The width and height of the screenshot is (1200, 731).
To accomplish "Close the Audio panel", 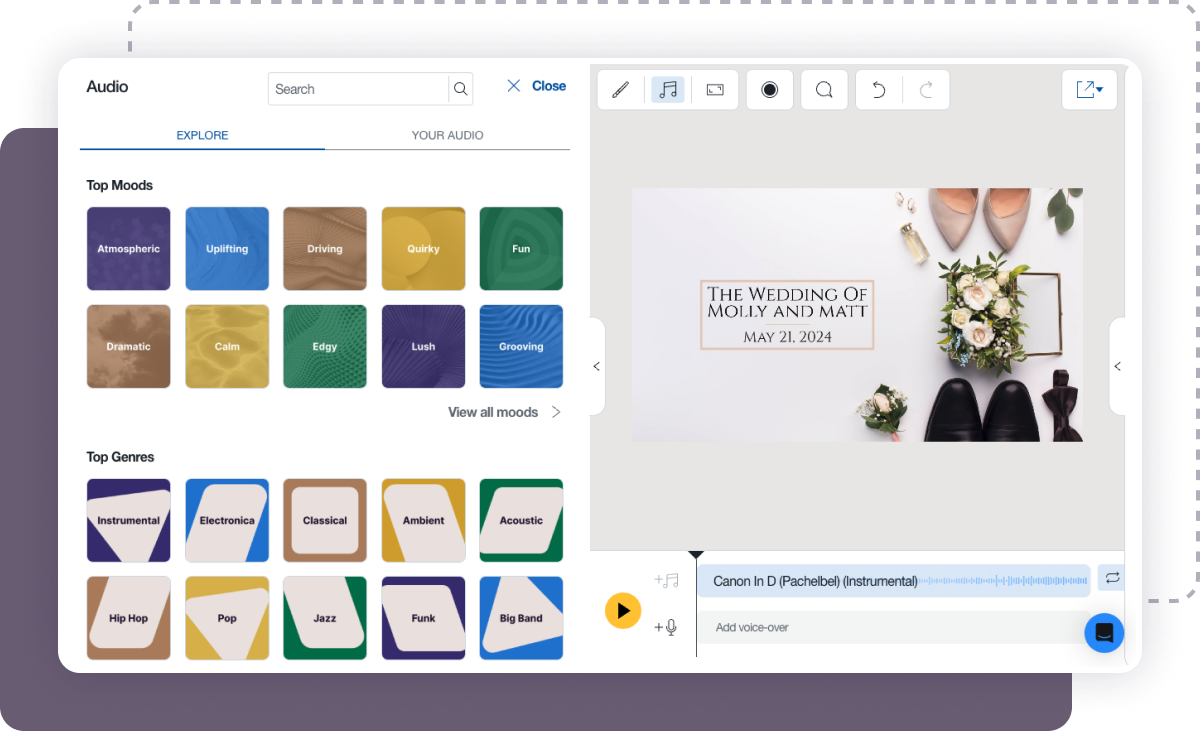I will (535, 86).
